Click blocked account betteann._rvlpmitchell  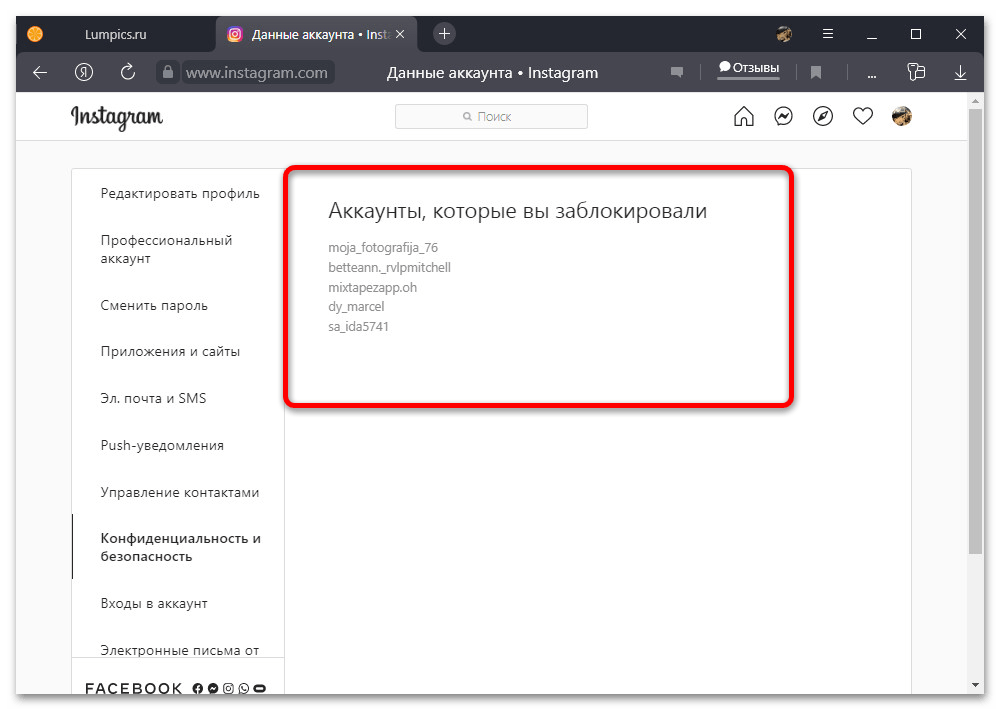point(390,267)
